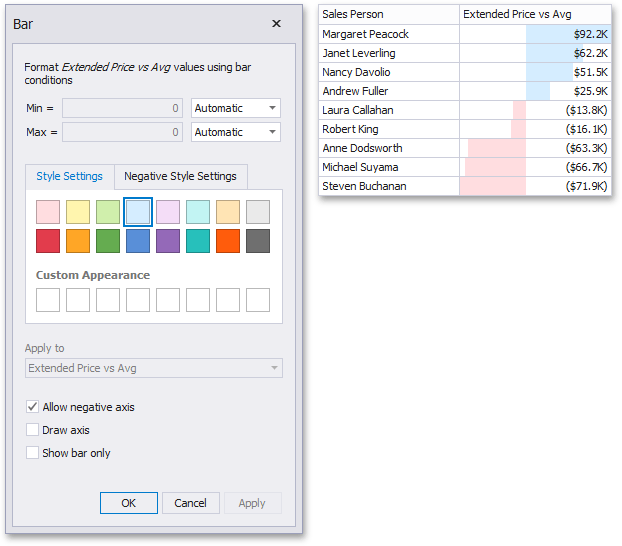Image resolution: width=622 pixels, height=546 pixels.
Task: Pick the pale red color swatch
Action: 48,212
